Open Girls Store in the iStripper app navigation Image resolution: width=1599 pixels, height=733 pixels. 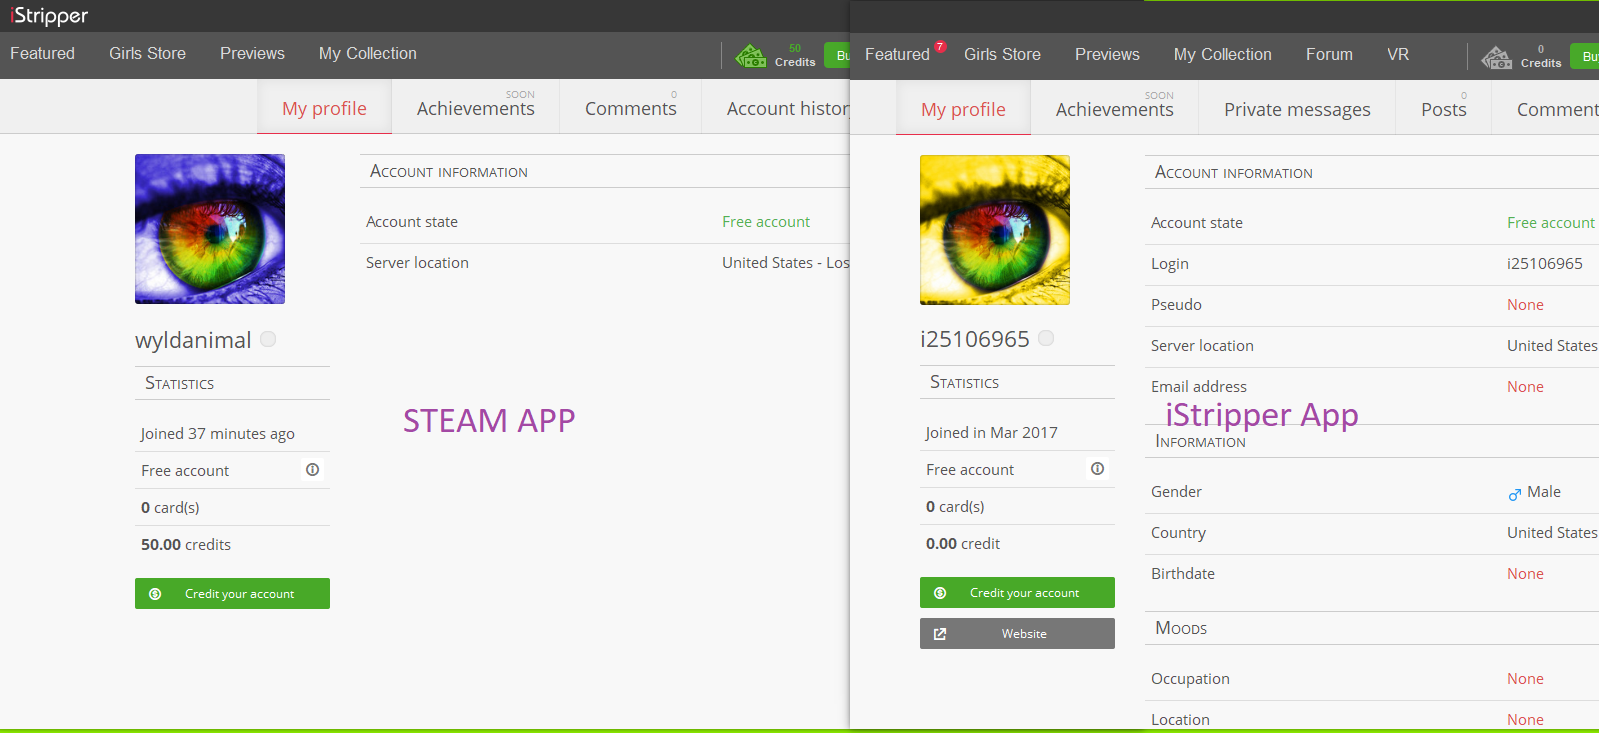[1002, 55]
